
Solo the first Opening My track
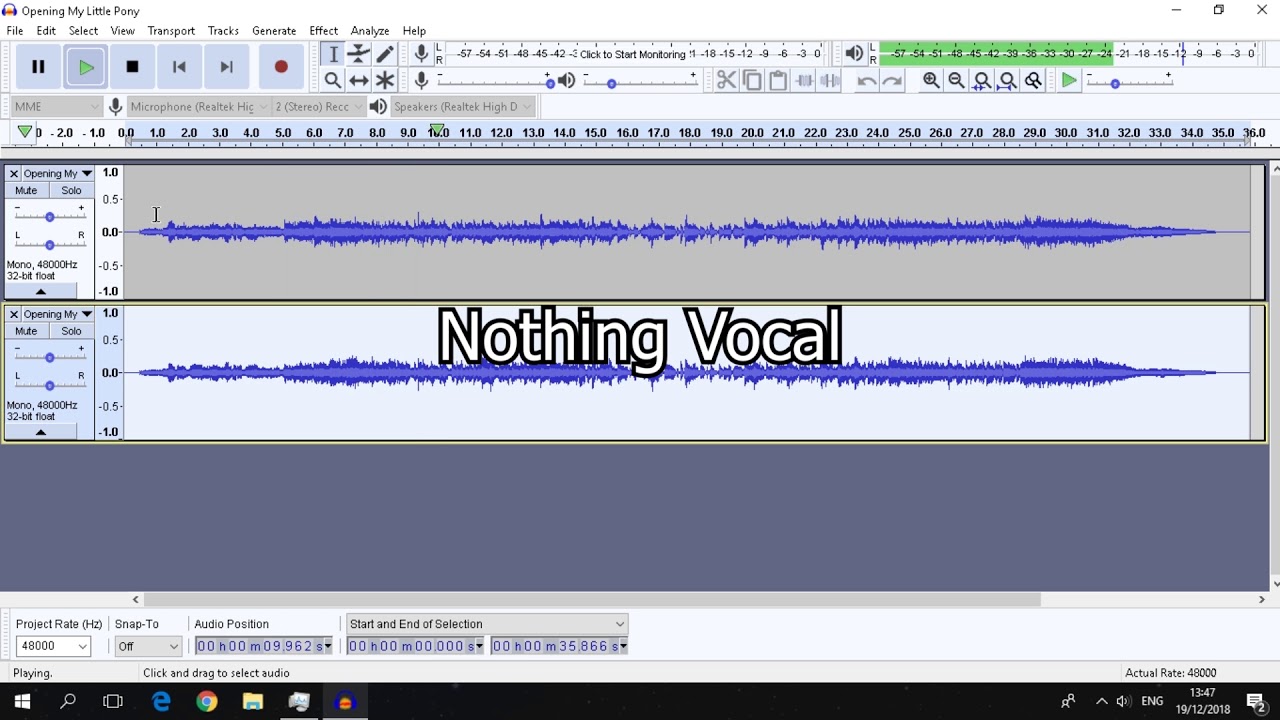[x=71, y=190]
